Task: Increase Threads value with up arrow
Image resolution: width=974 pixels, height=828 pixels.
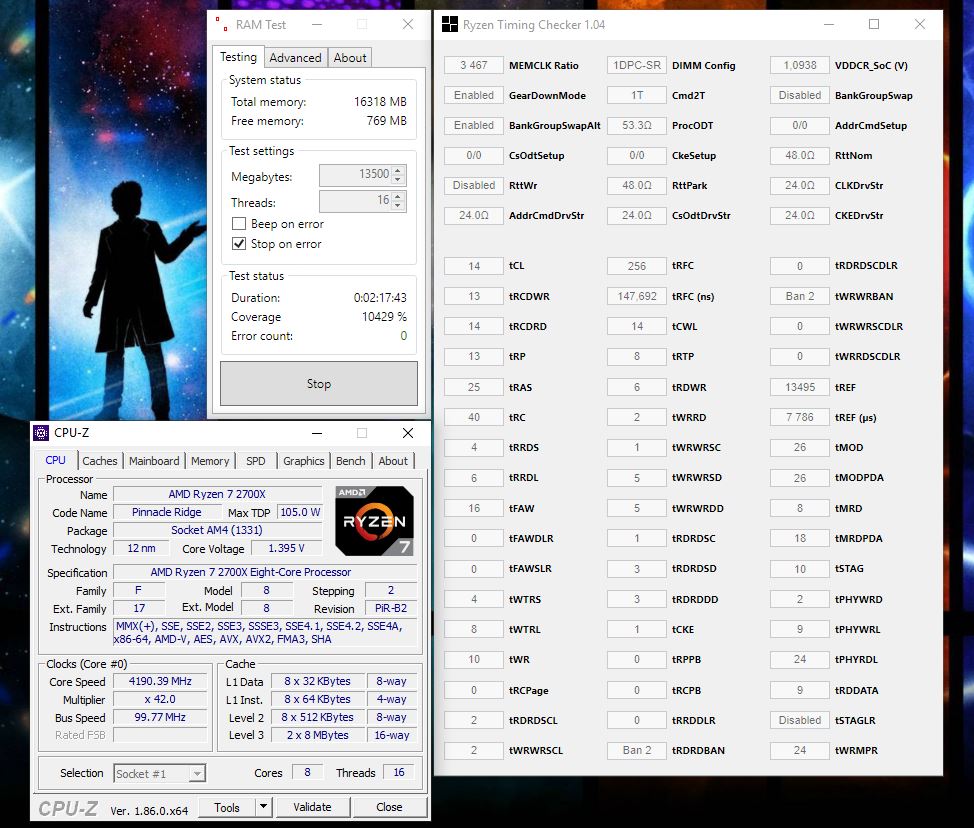Action: tap(399, 196)
